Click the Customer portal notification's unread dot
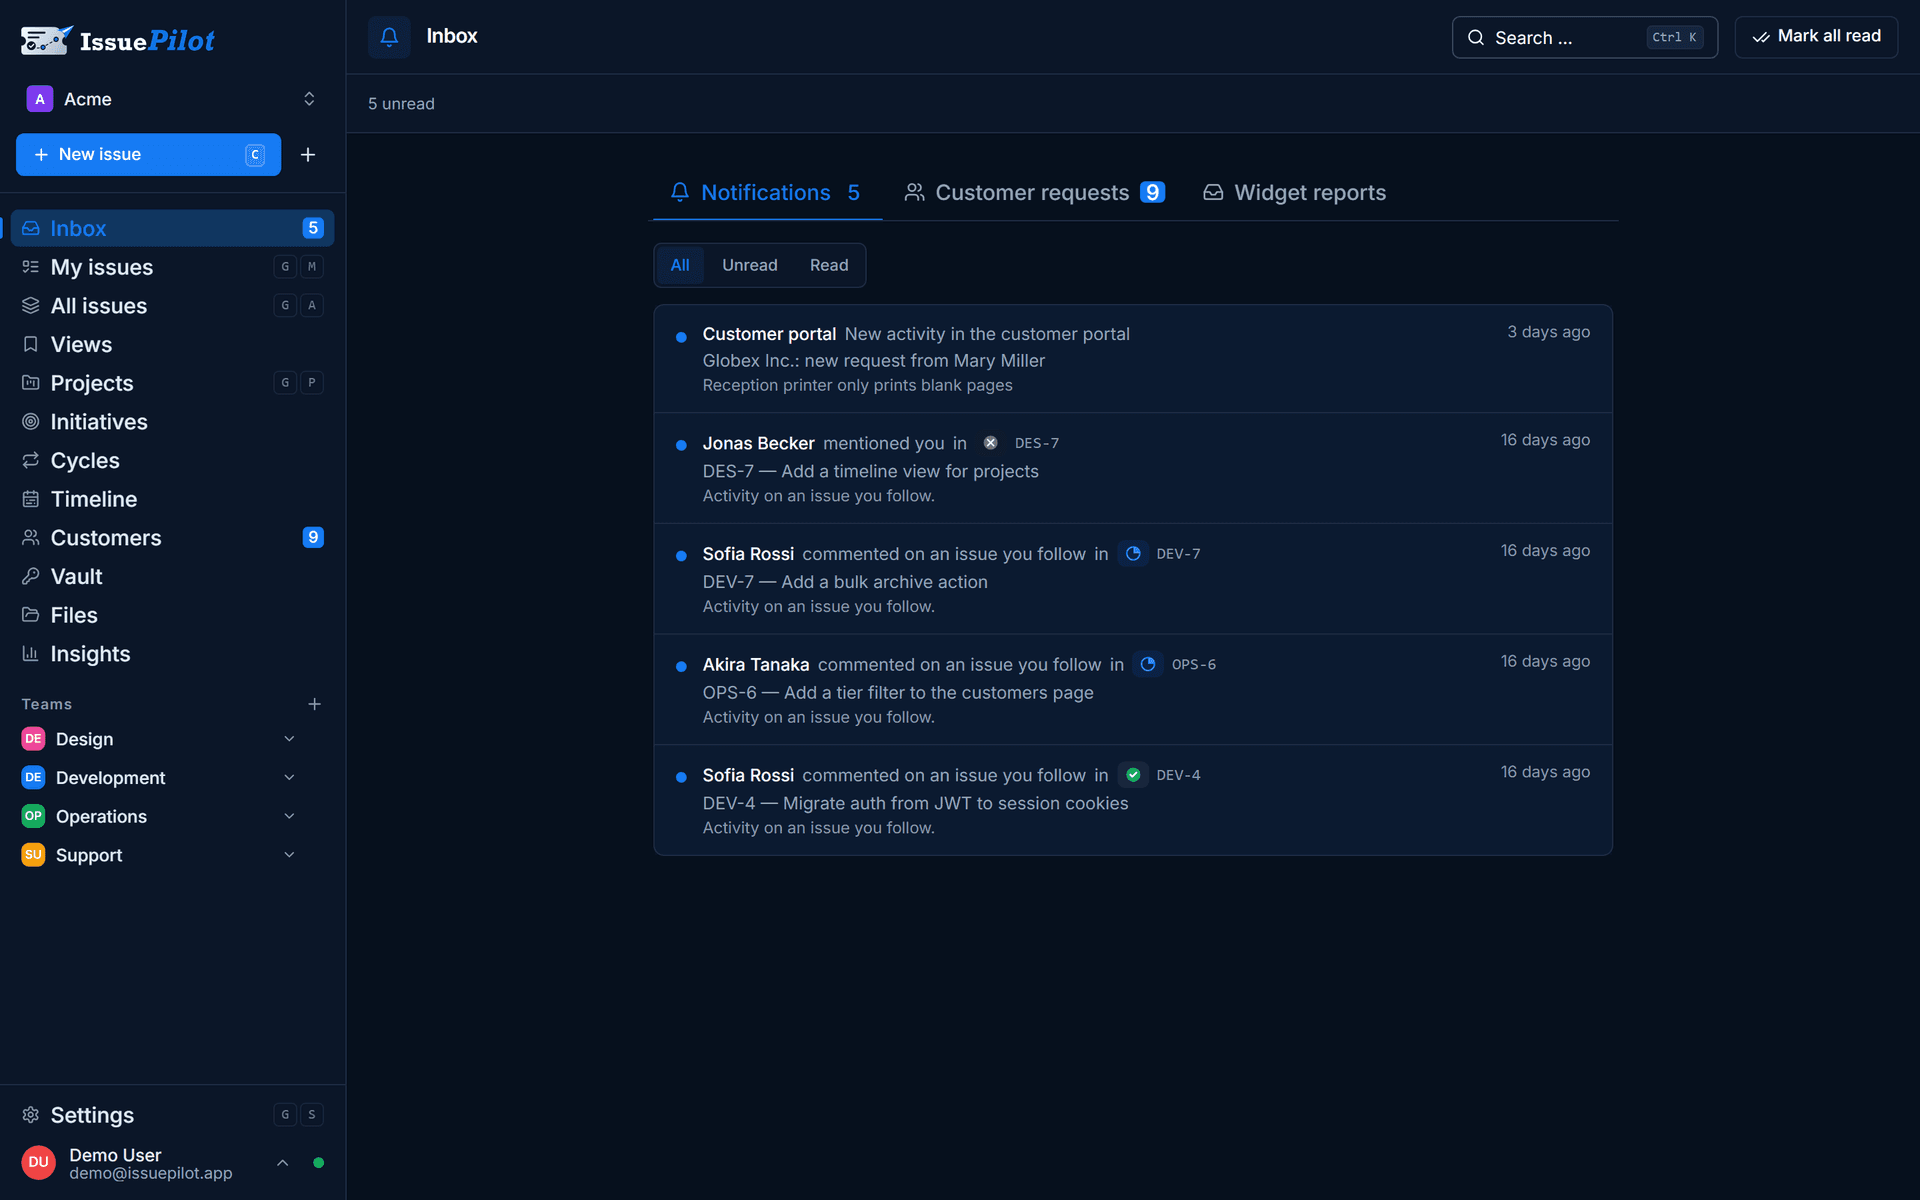This screenshot has width=1920, height=1200. point(681,337)
